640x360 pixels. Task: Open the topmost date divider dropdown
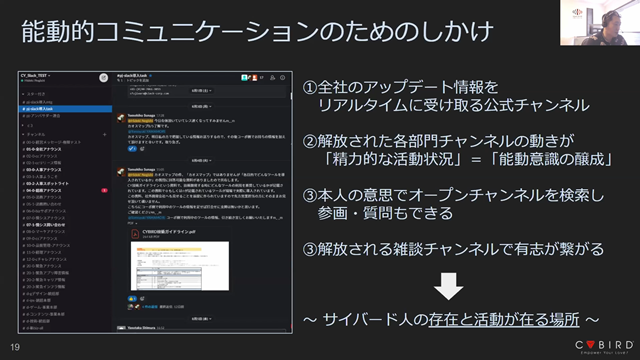[202, 91]
